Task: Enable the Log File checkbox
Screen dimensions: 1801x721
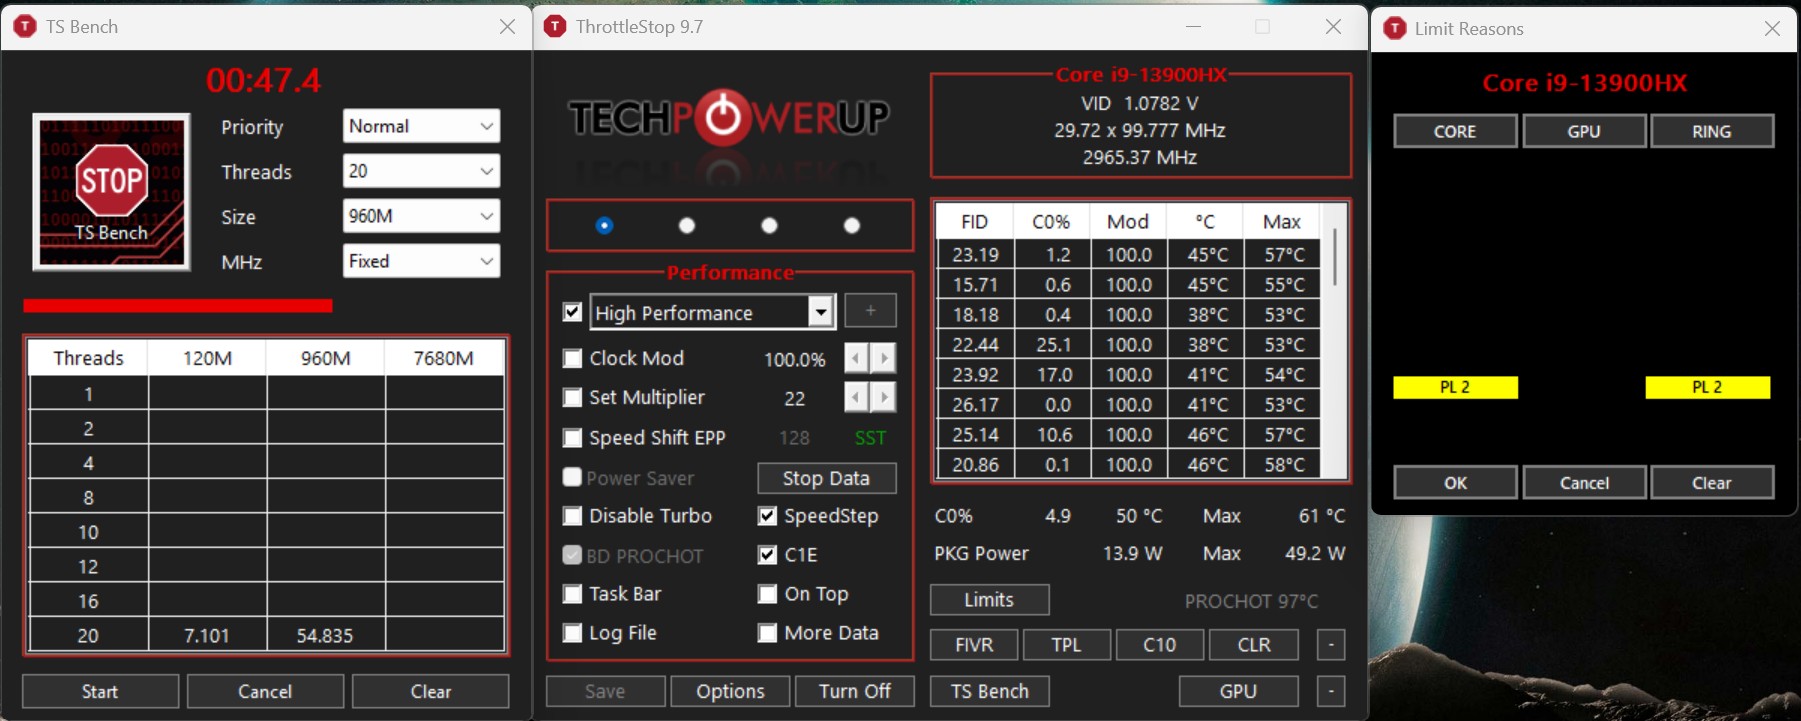Action: (573, 633)
